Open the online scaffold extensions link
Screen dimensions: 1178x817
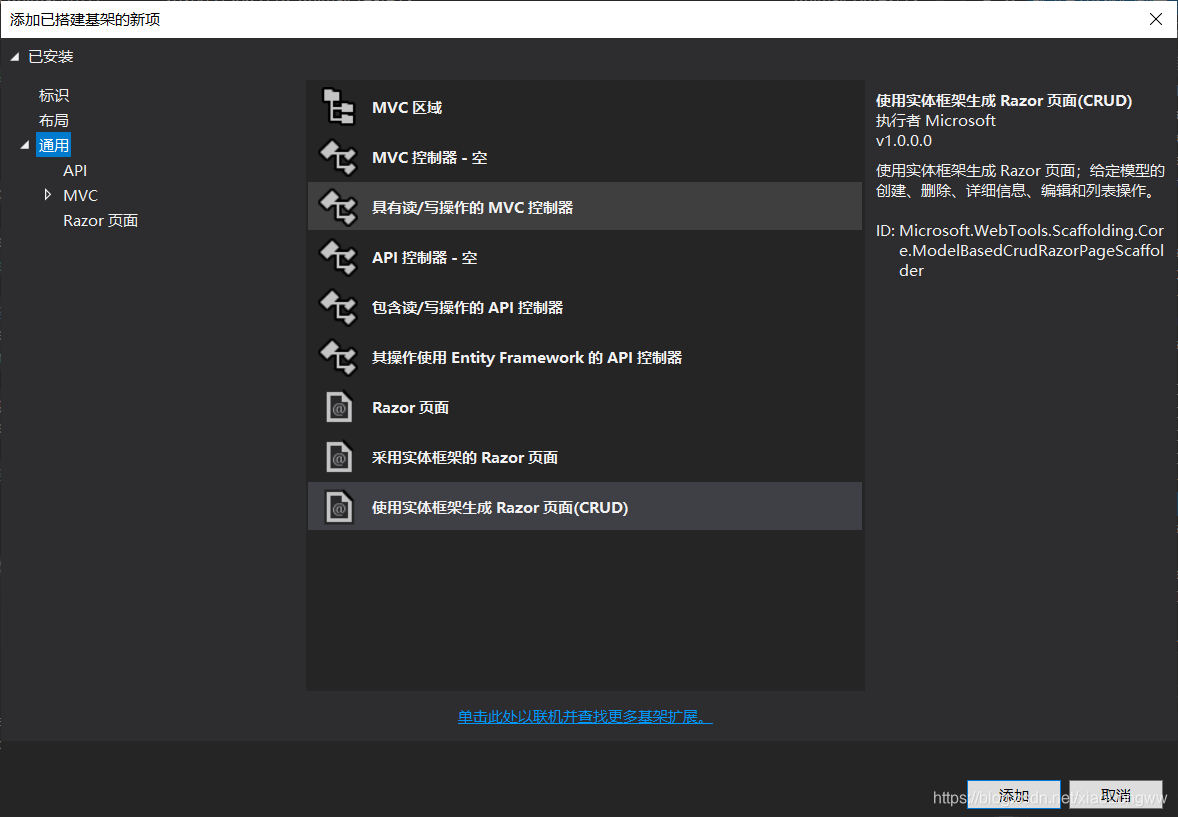(584, 716)
